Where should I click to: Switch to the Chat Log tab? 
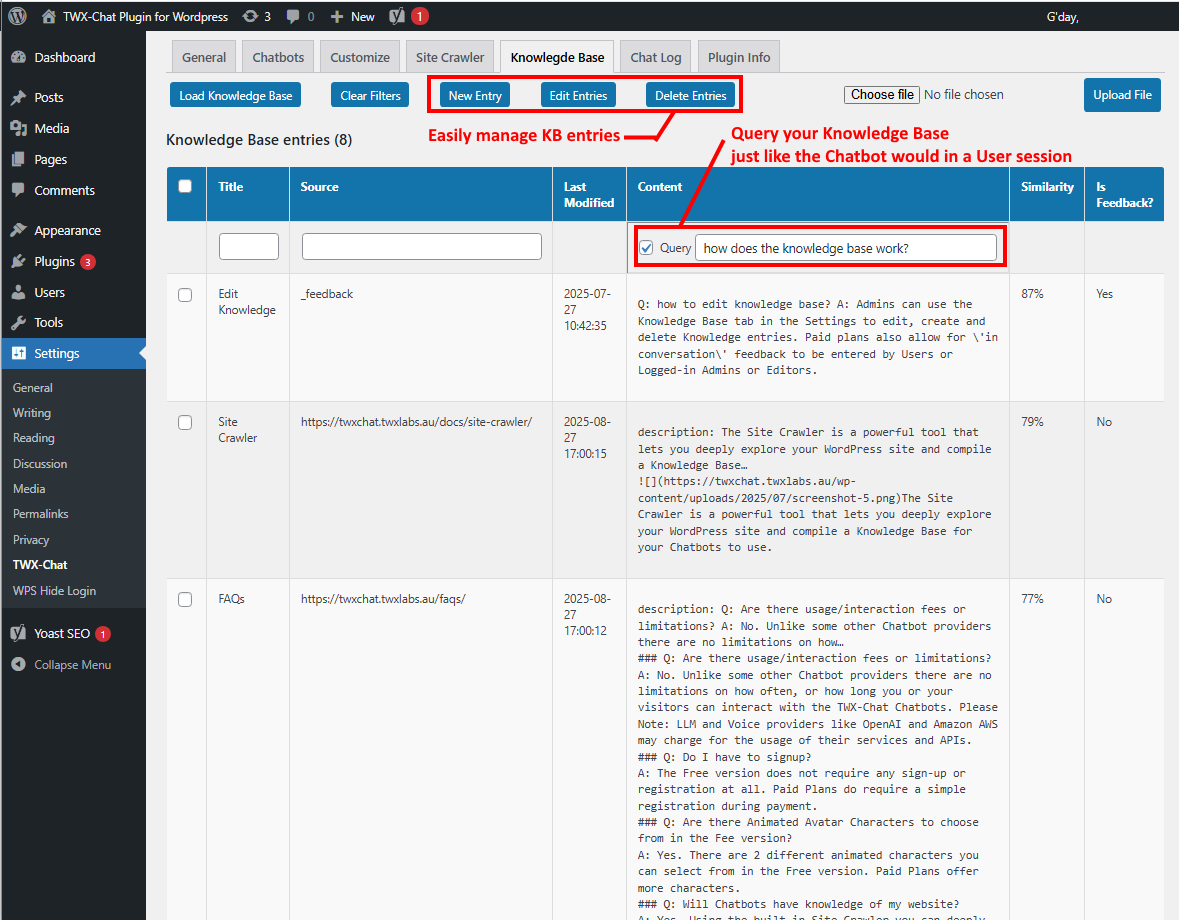[x=655, y=57]
